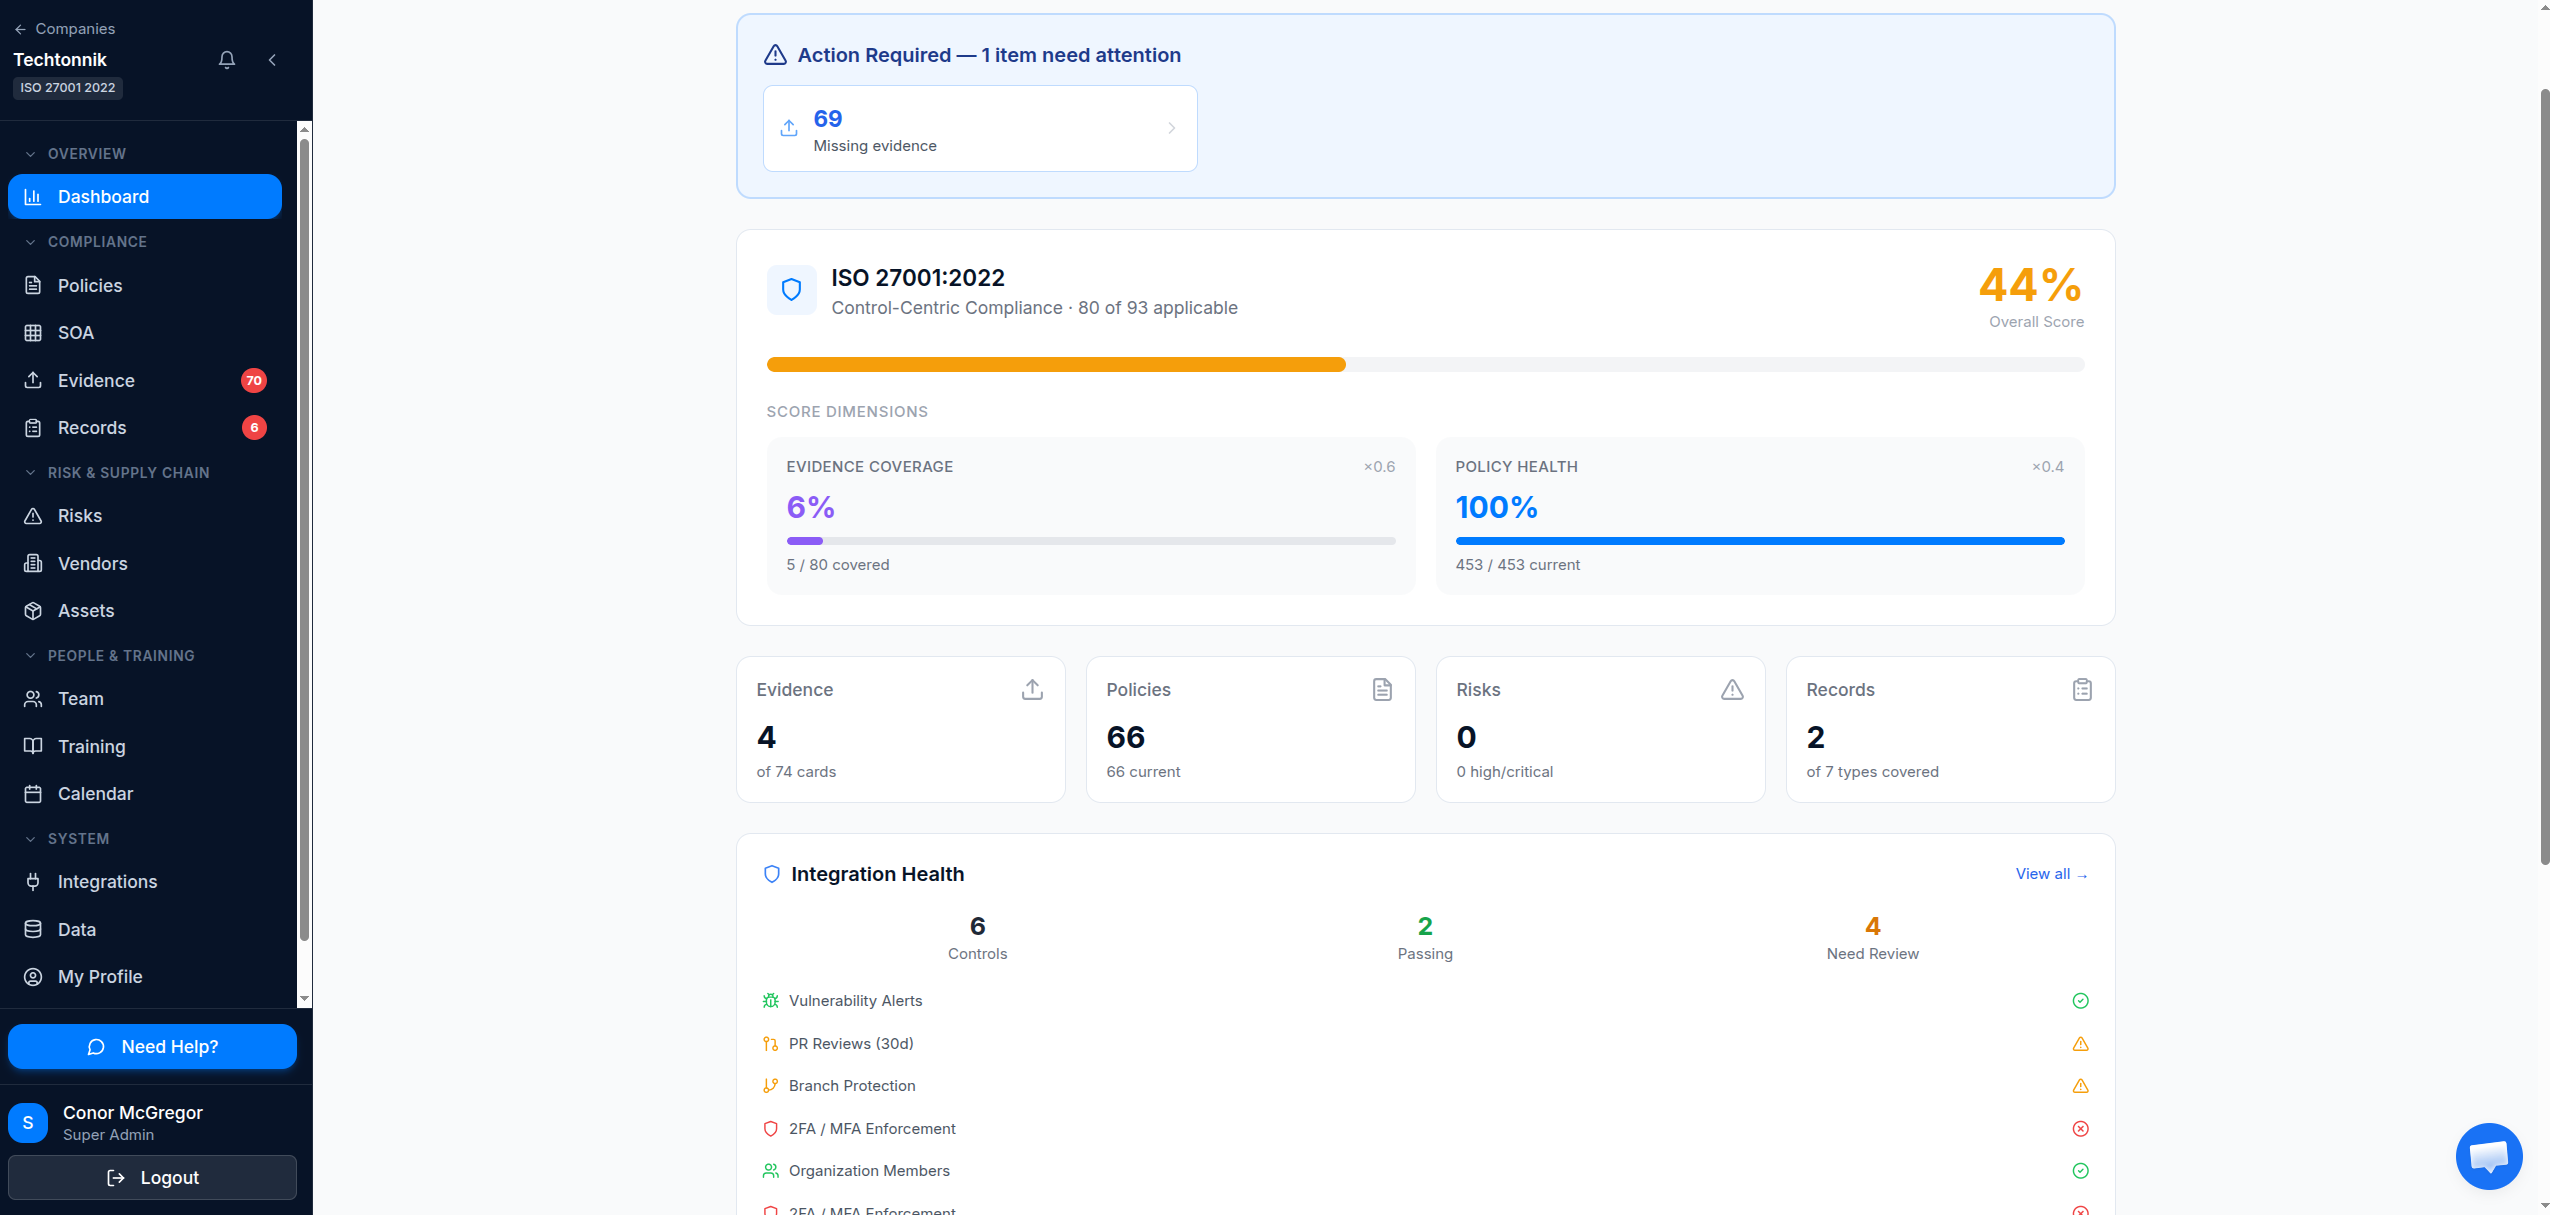
Task: Open the Evidence summary card
Action: coord(901,730)
